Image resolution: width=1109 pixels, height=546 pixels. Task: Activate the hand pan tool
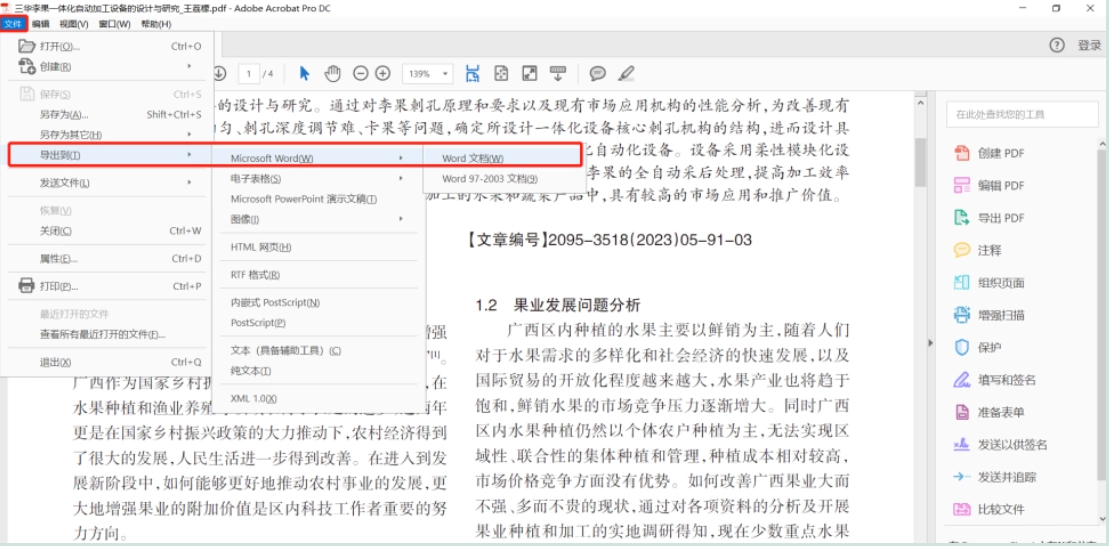tap(332, 74)
